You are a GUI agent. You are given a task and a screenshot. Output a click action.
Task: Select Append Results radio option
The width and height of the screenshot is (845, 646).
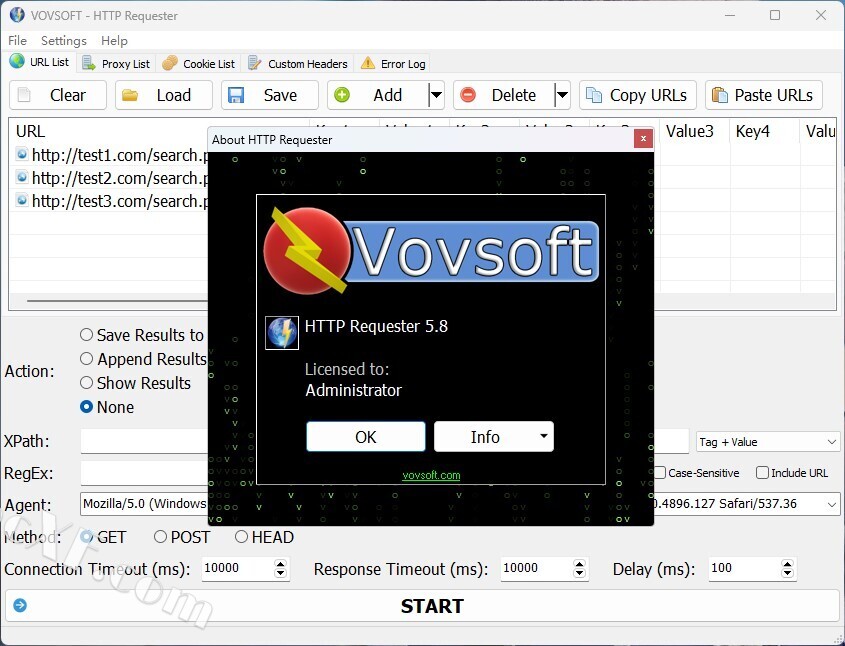coord(86,358)
